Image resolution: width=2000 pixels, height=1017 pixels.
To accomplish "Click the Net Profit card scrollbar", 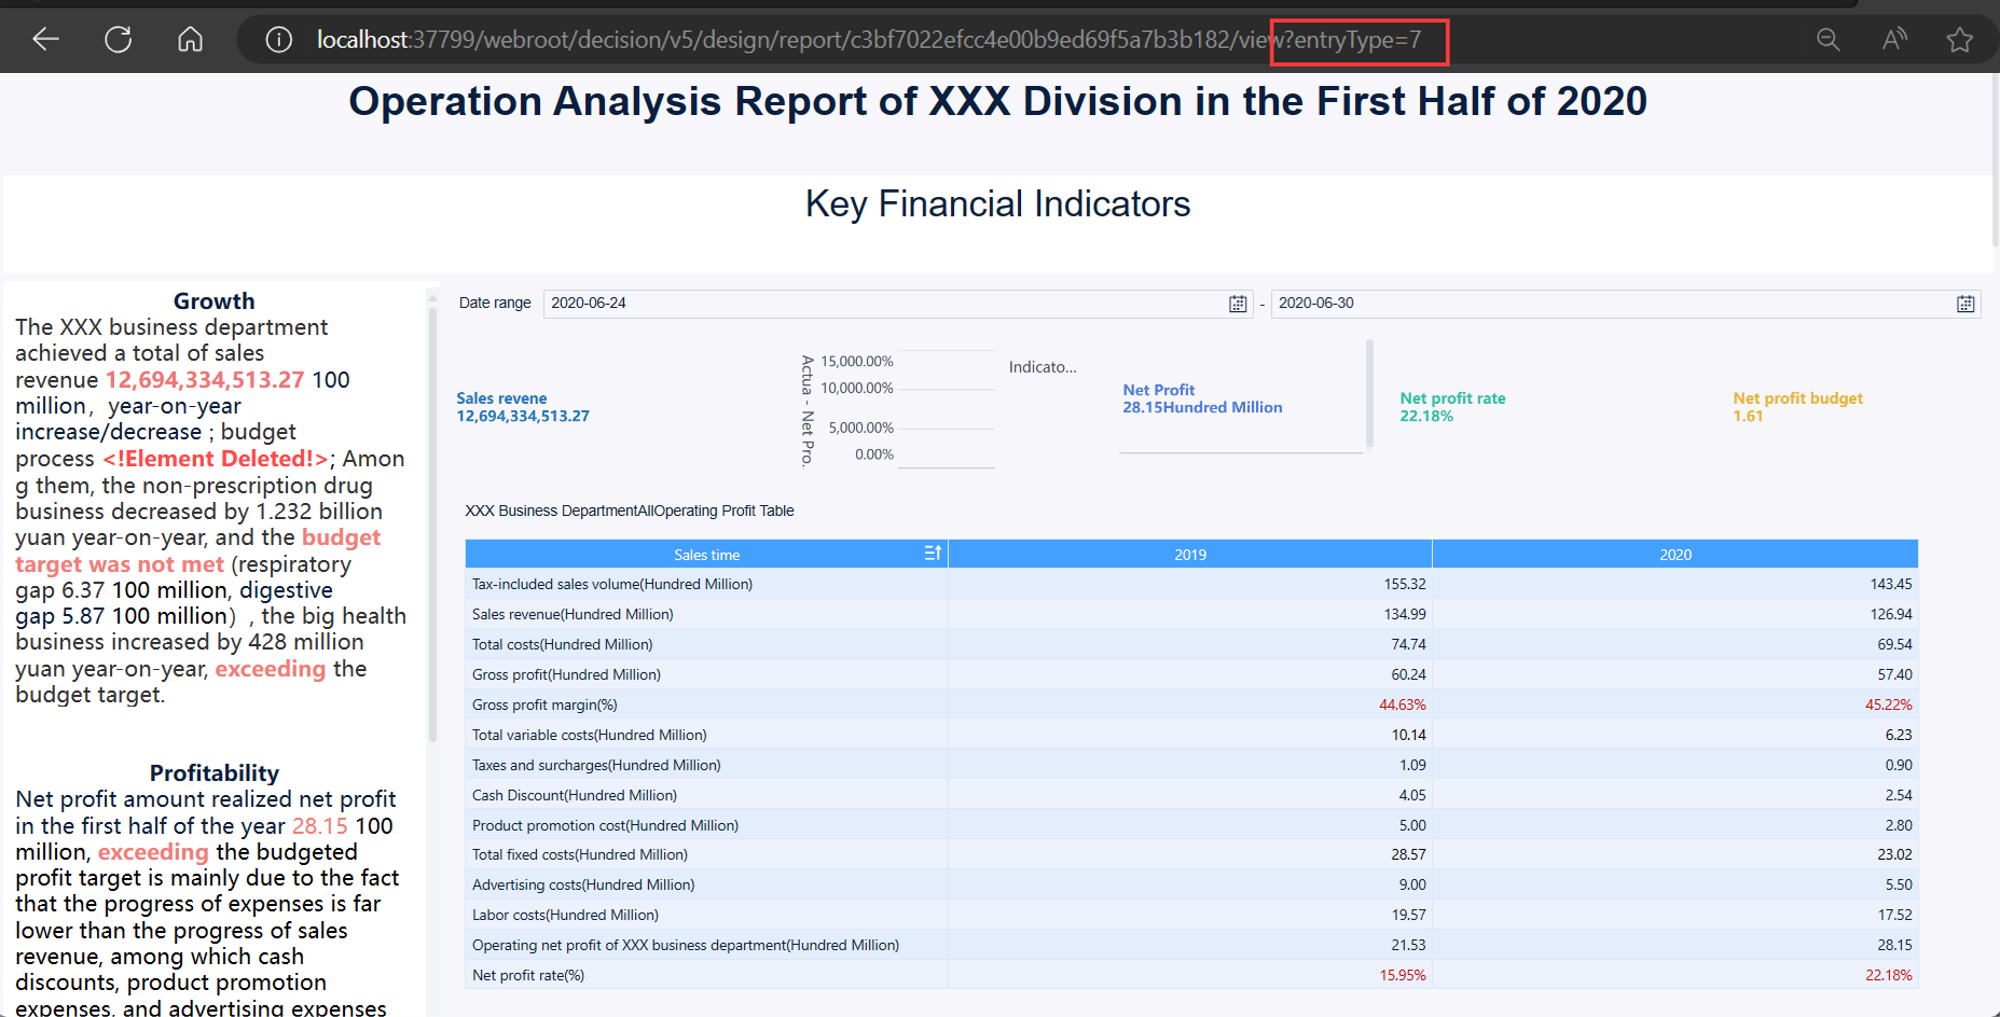I will (1369, 393).
